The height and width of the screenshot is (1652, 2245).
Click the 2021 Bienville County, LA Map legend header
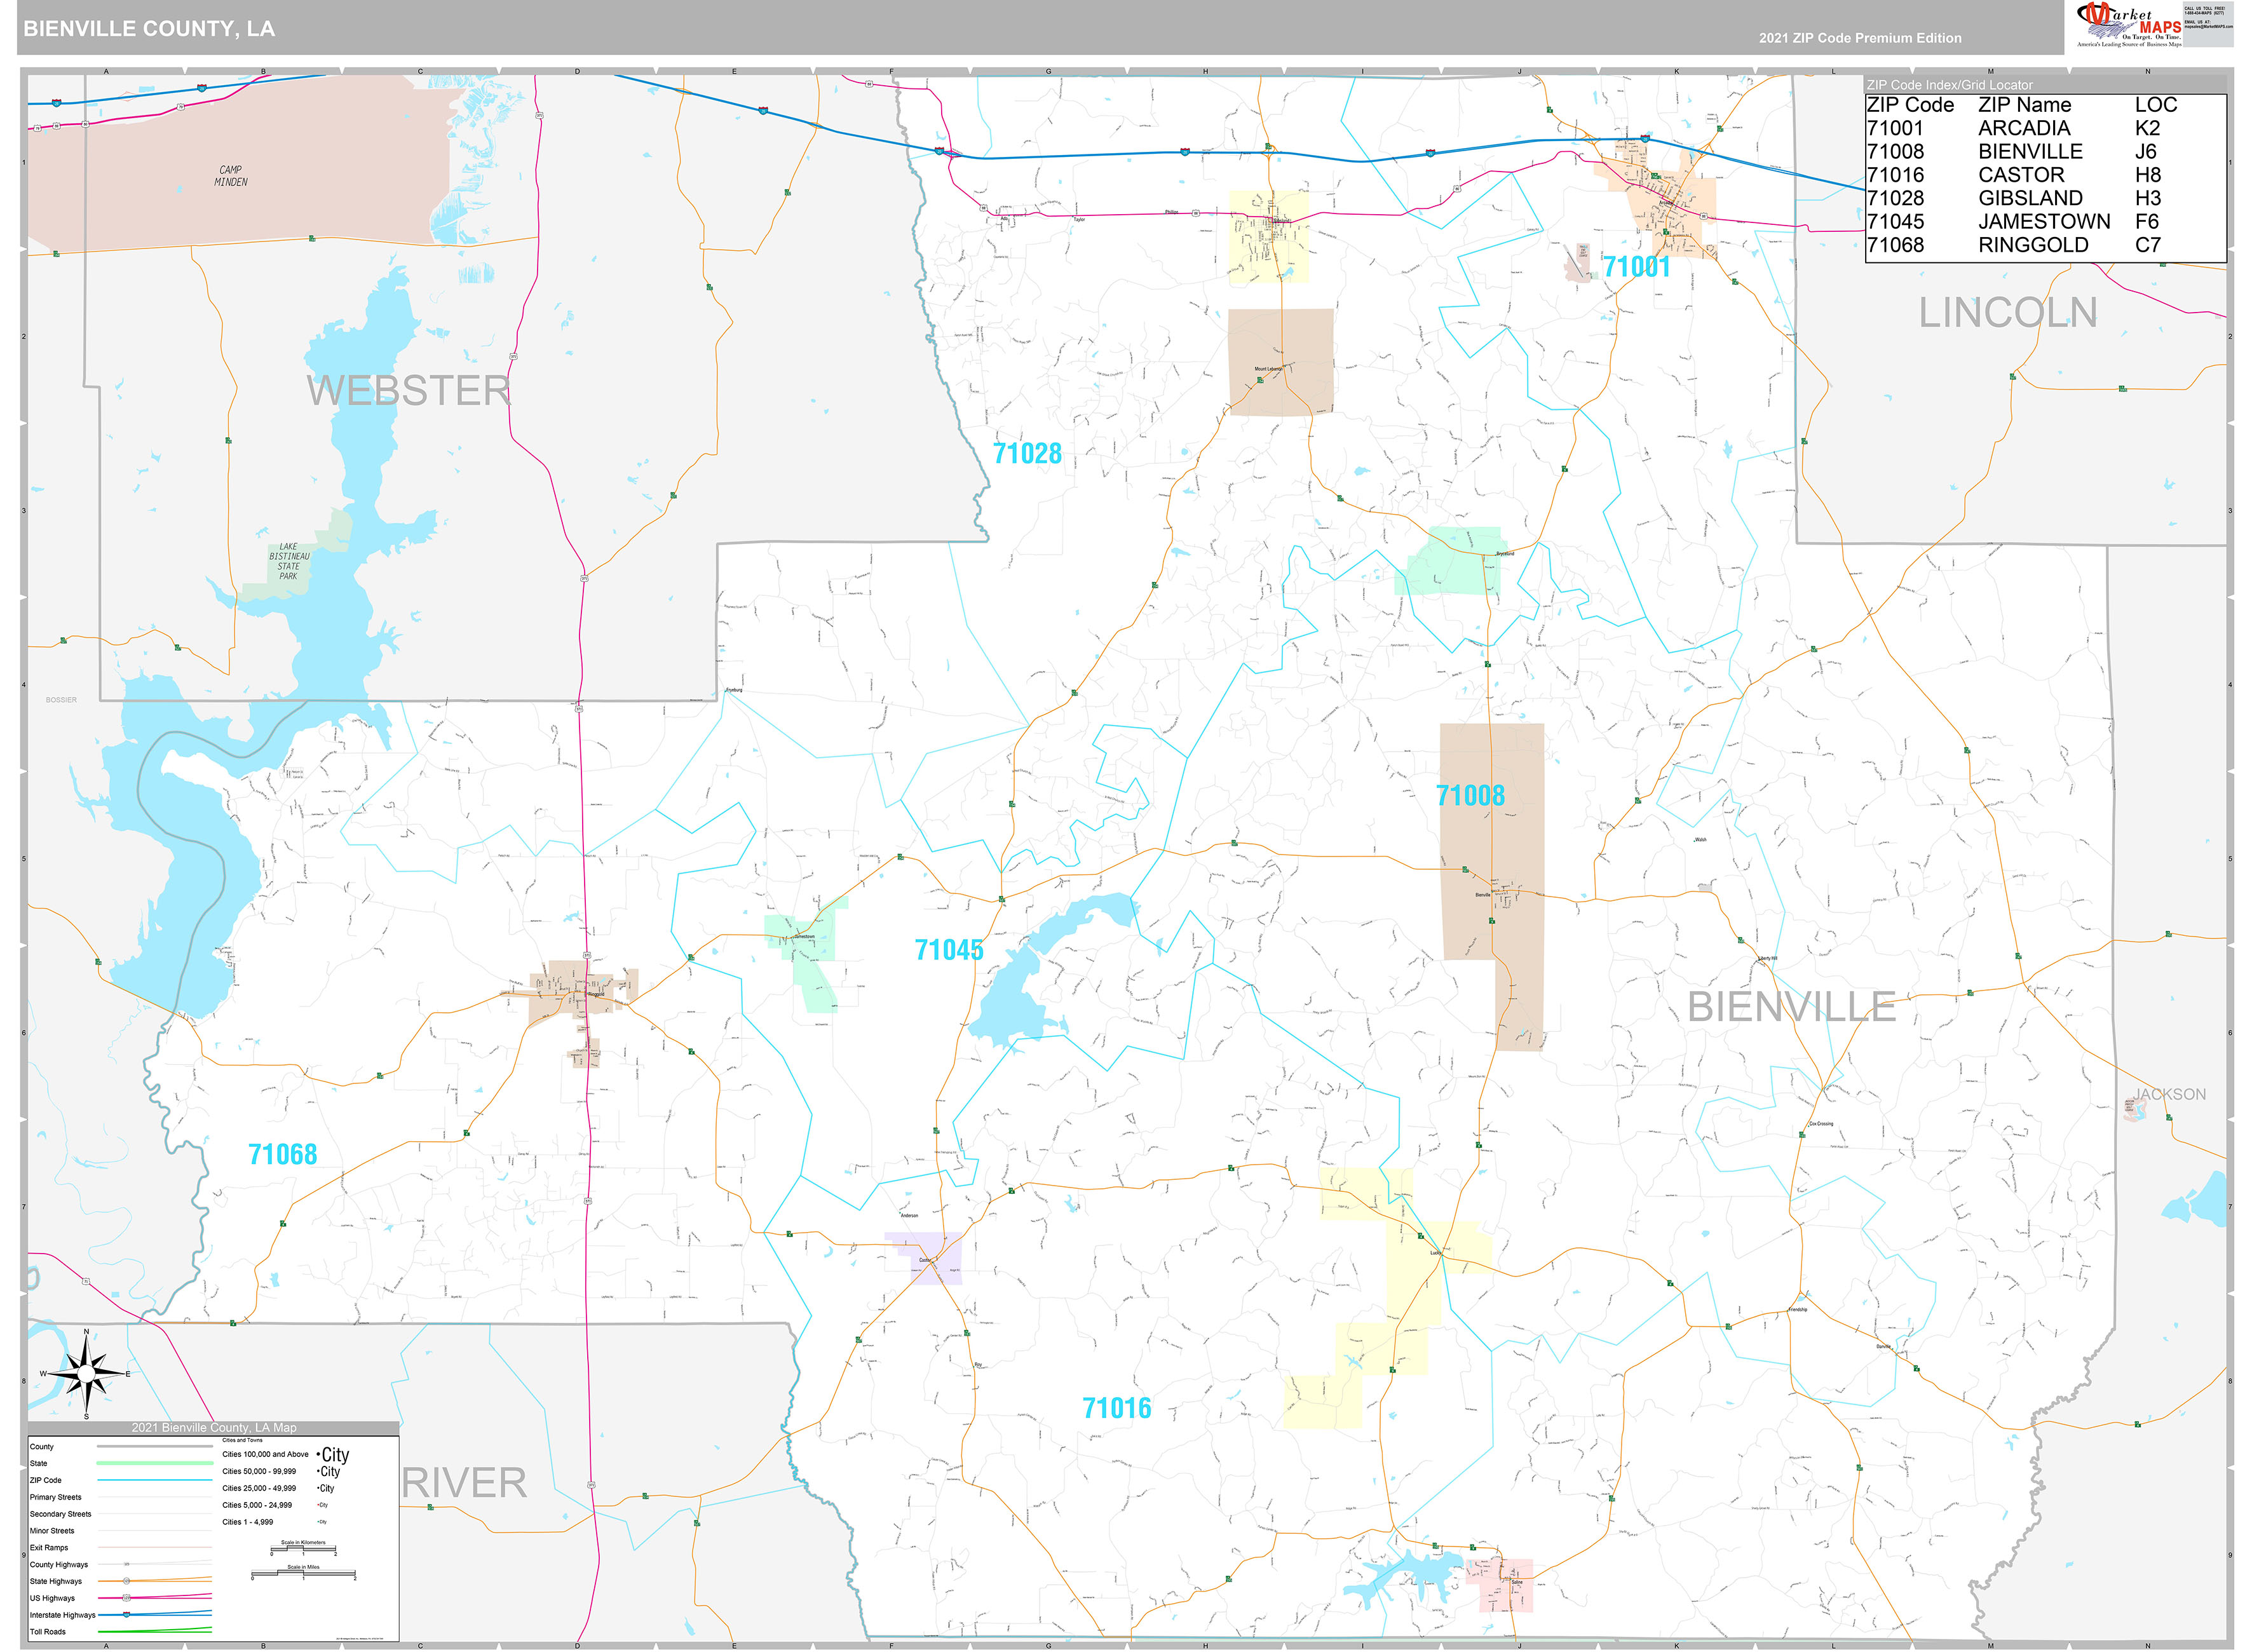pyautogui.click(x=214, y=1428)
